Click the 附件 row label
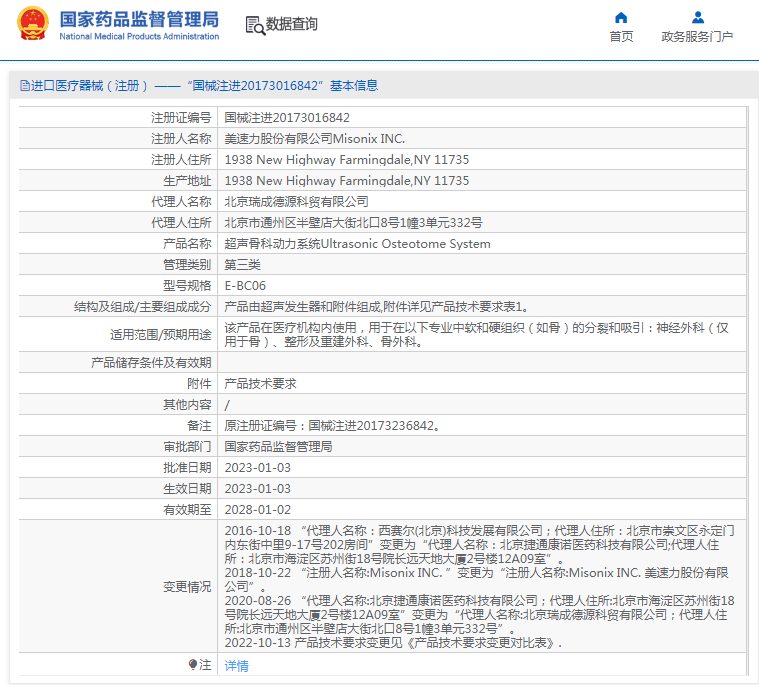This screenshot has width=759, height=685. [x=199, y=384]
